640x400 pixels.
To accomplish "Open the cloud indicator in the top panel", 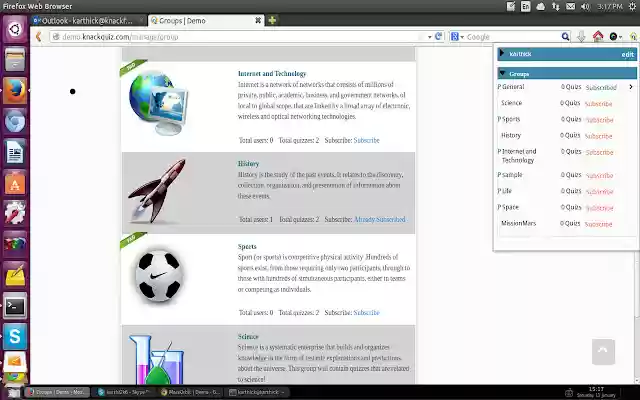I will click(x=540, y=6).
